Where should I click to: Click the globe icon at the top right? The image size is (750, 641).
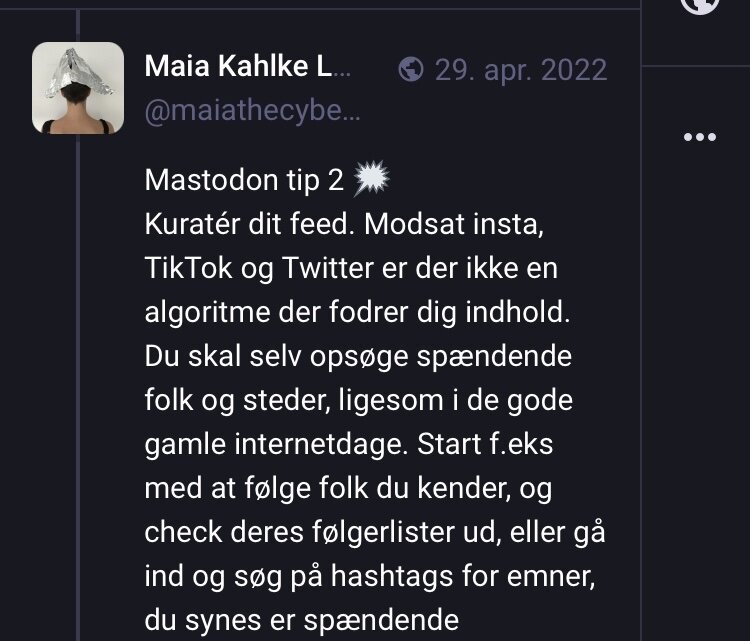[x=699, y=5]
